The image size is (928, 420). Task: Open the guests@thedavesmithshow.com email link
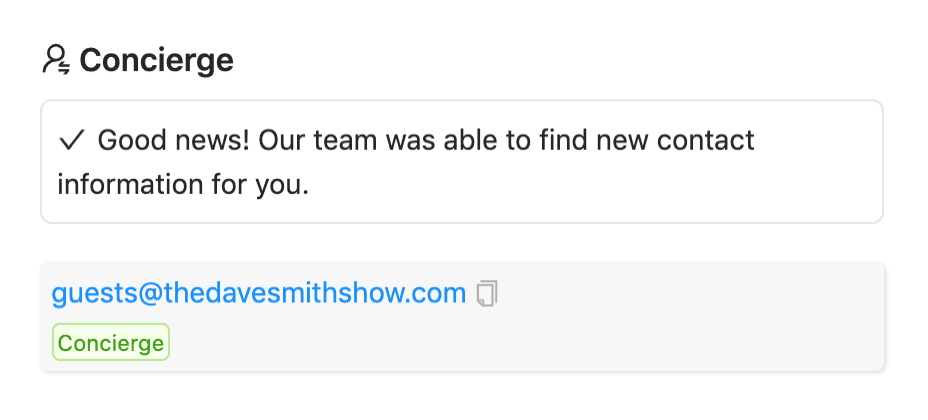coord(259,293)
